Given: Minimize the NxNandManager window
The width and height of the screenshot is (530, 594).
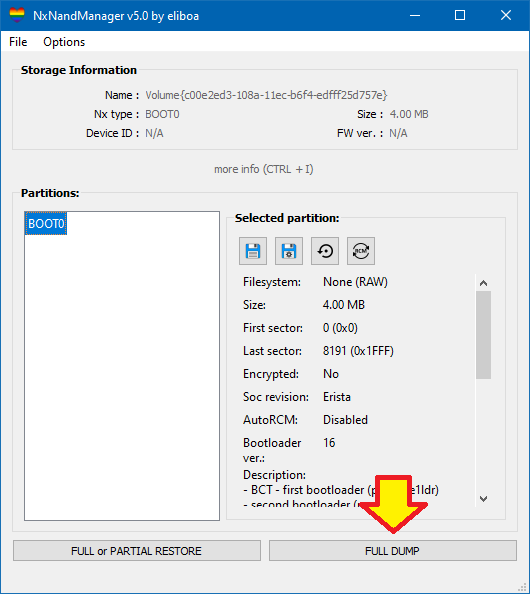Looking at the screenshot, I should tap(415, 15).
